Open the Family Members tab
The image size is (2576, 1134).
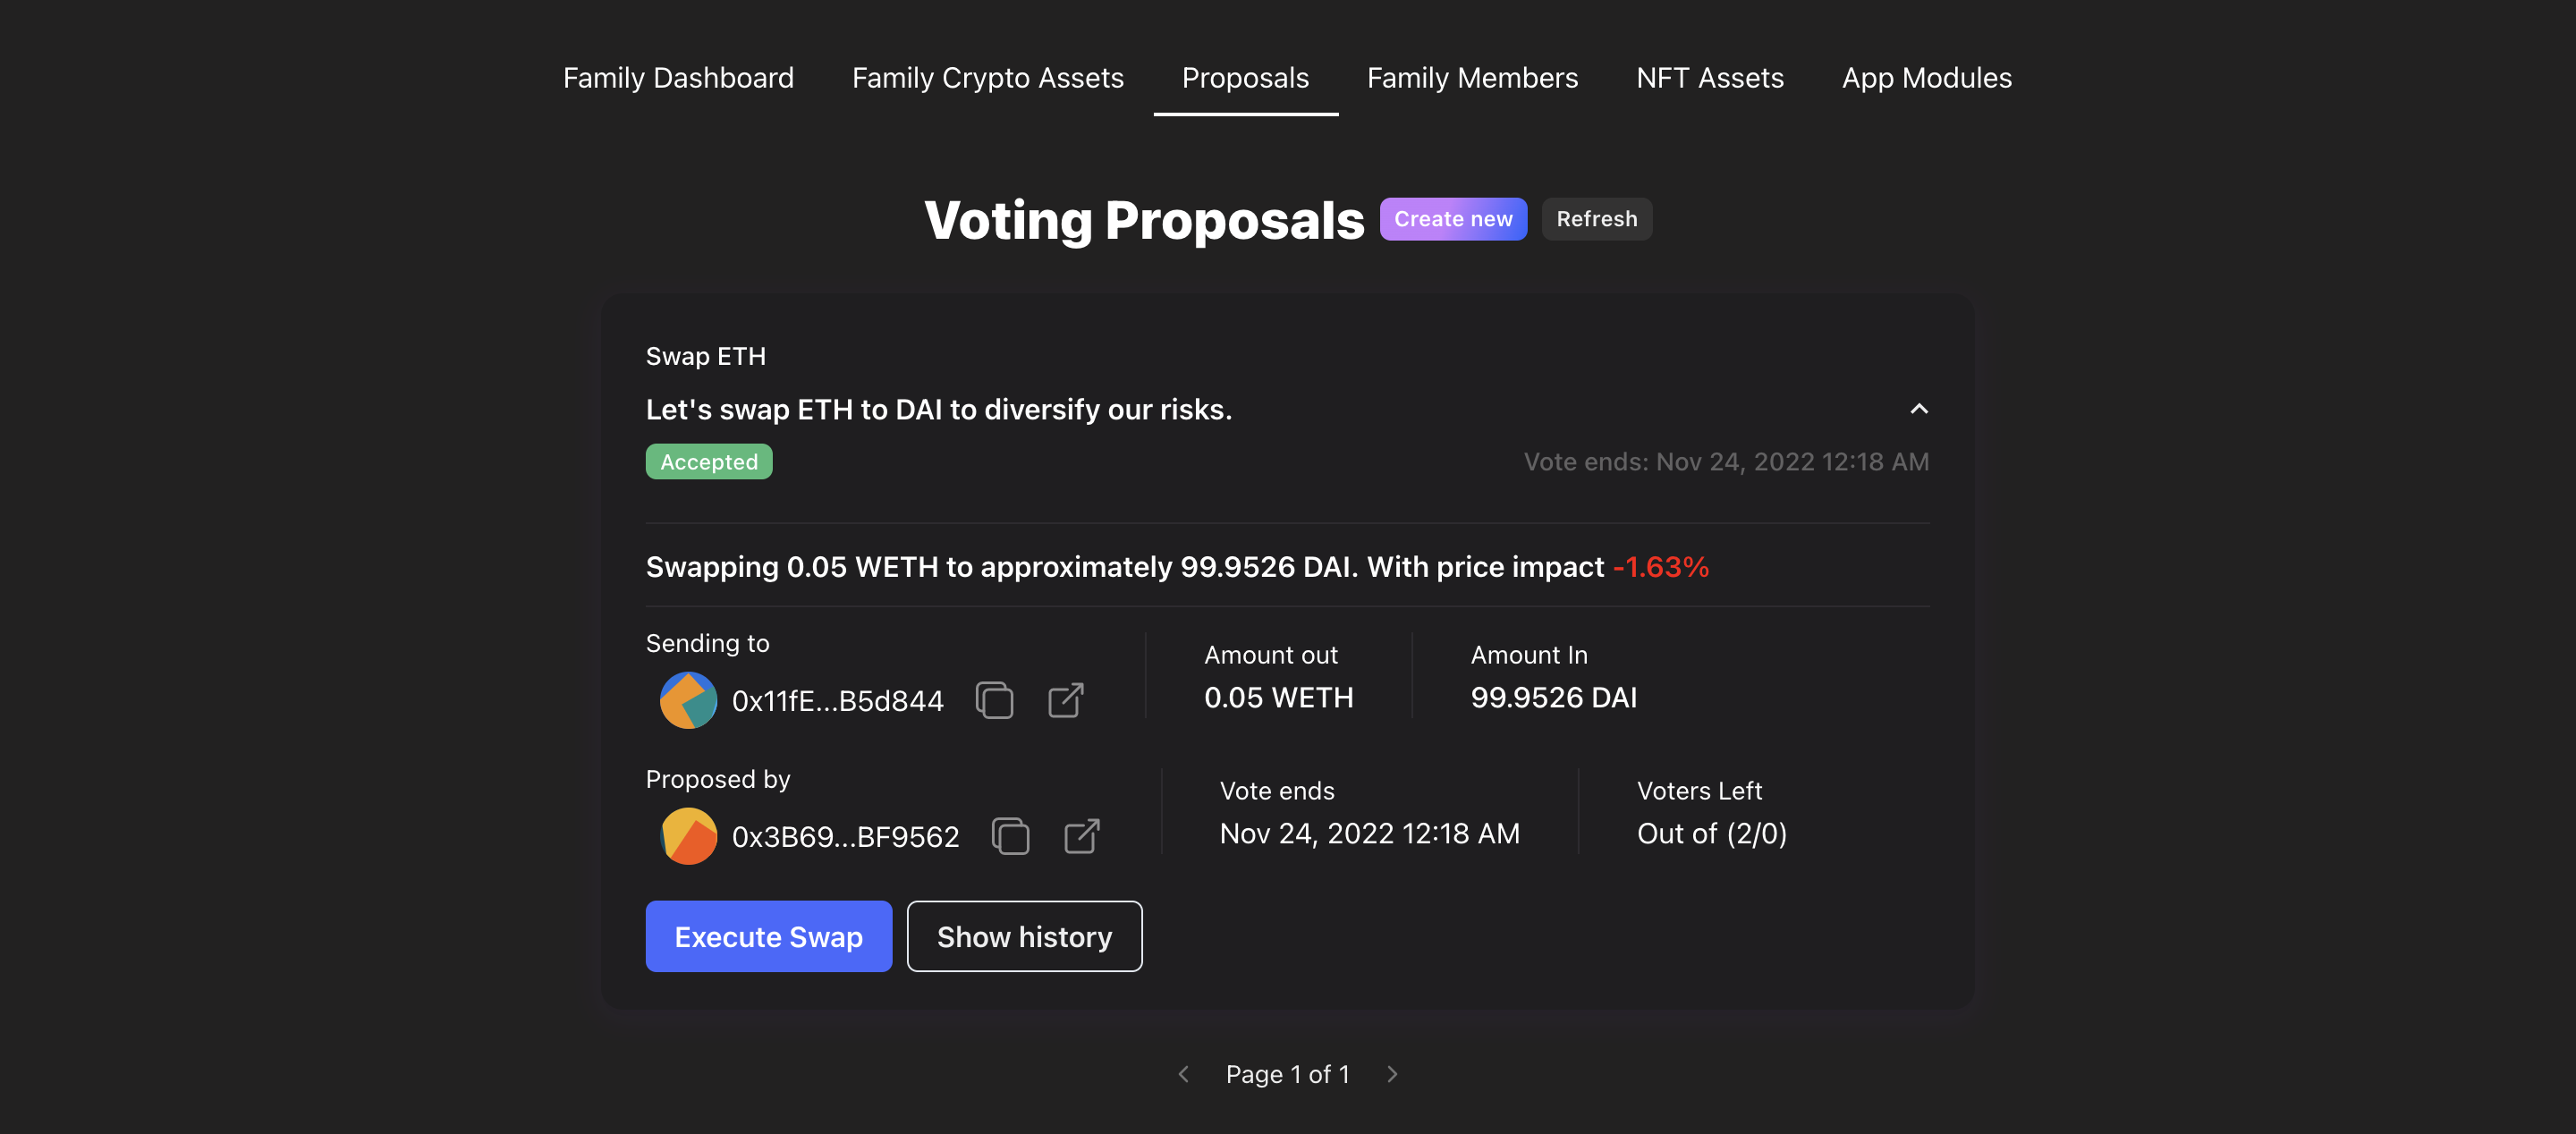click(1472, 78)
